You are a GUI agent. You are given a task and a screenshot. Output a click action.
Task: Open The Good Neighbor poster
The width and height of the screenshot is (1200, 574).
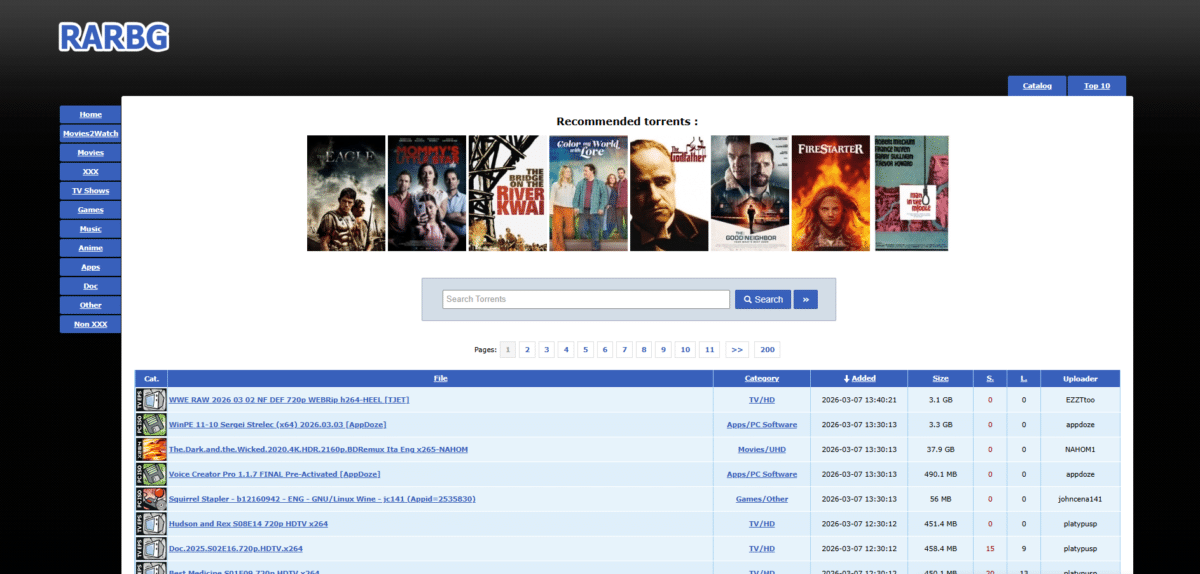click(x=750, y=193)
